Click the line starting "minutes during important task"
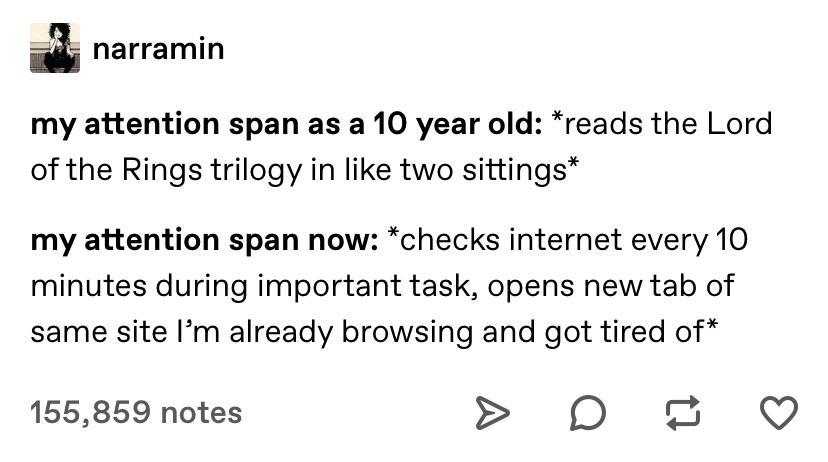The image size is (828, 462). tap(381, 285)
